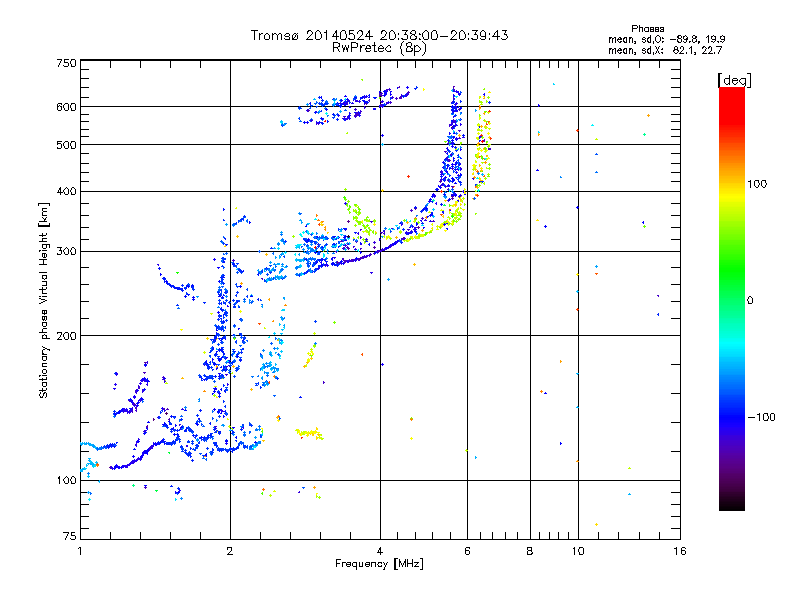Click the y-axis tick label '300'
Screen dimensions: 800x600
66,252
